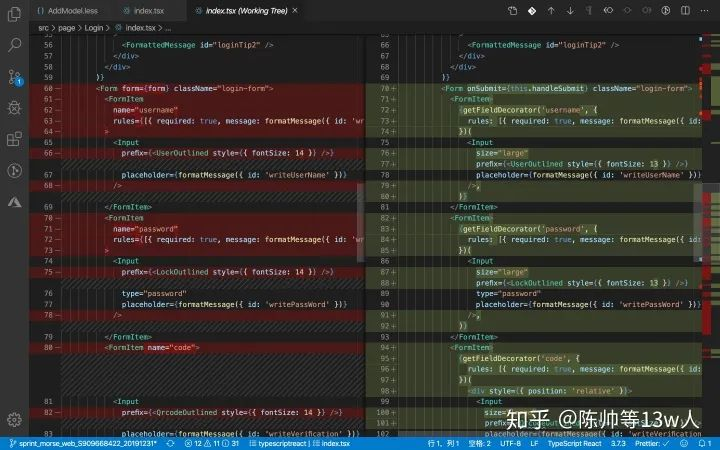Image resolution: width=720 pixels, height=450 pixels.
Task: Open the Search view in activity bar
Action: coord(14,45)
